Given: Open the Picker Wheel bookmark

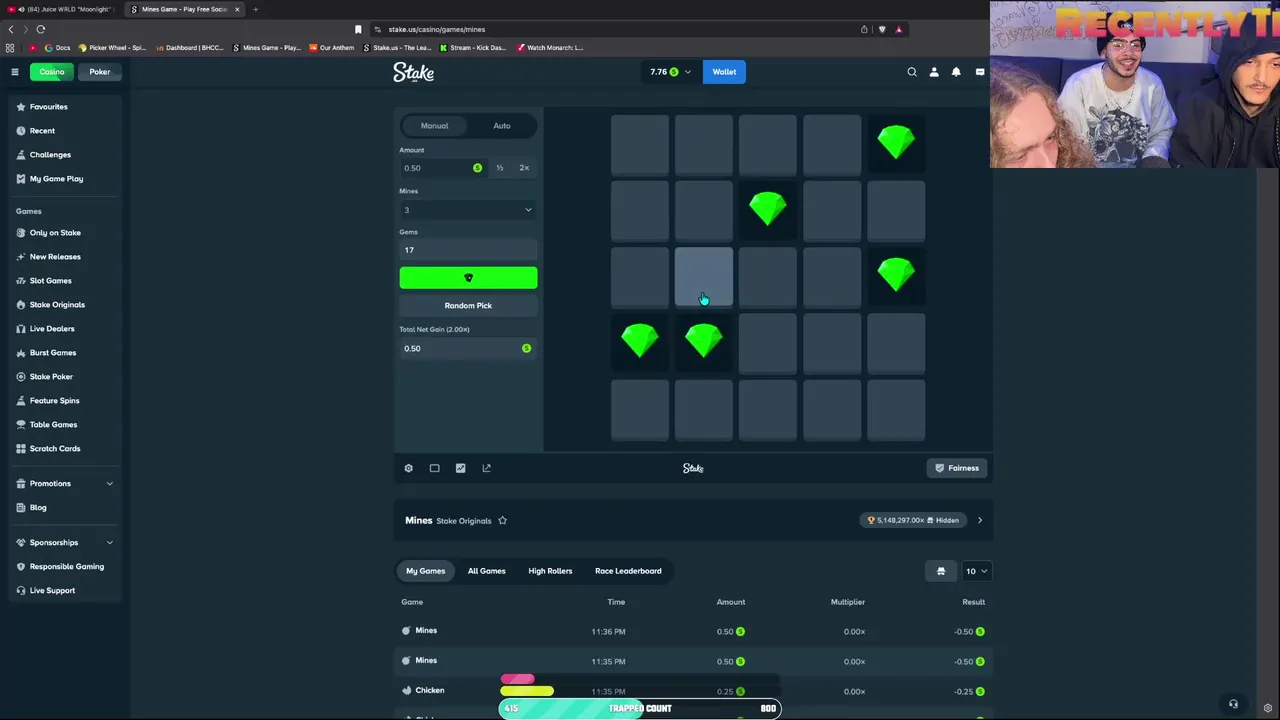Looking at the screenshot, I should click(111, 47).
